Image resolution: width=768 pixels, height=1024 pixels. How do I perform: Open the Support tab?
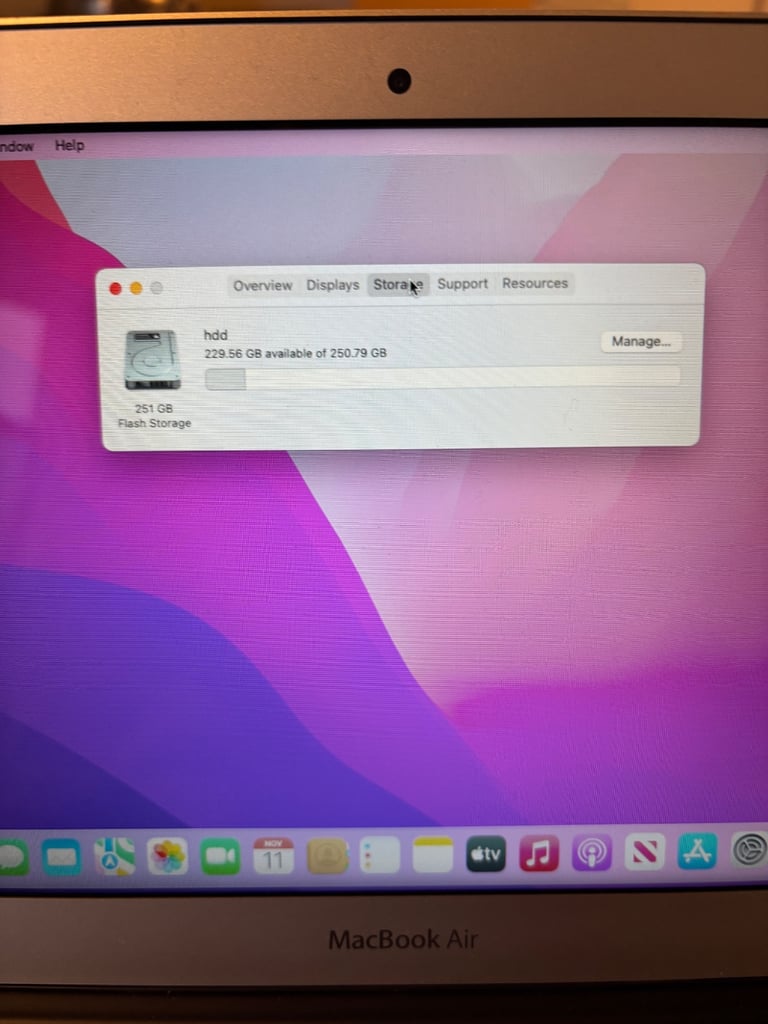pyautogui.click(x=462, y=284)
